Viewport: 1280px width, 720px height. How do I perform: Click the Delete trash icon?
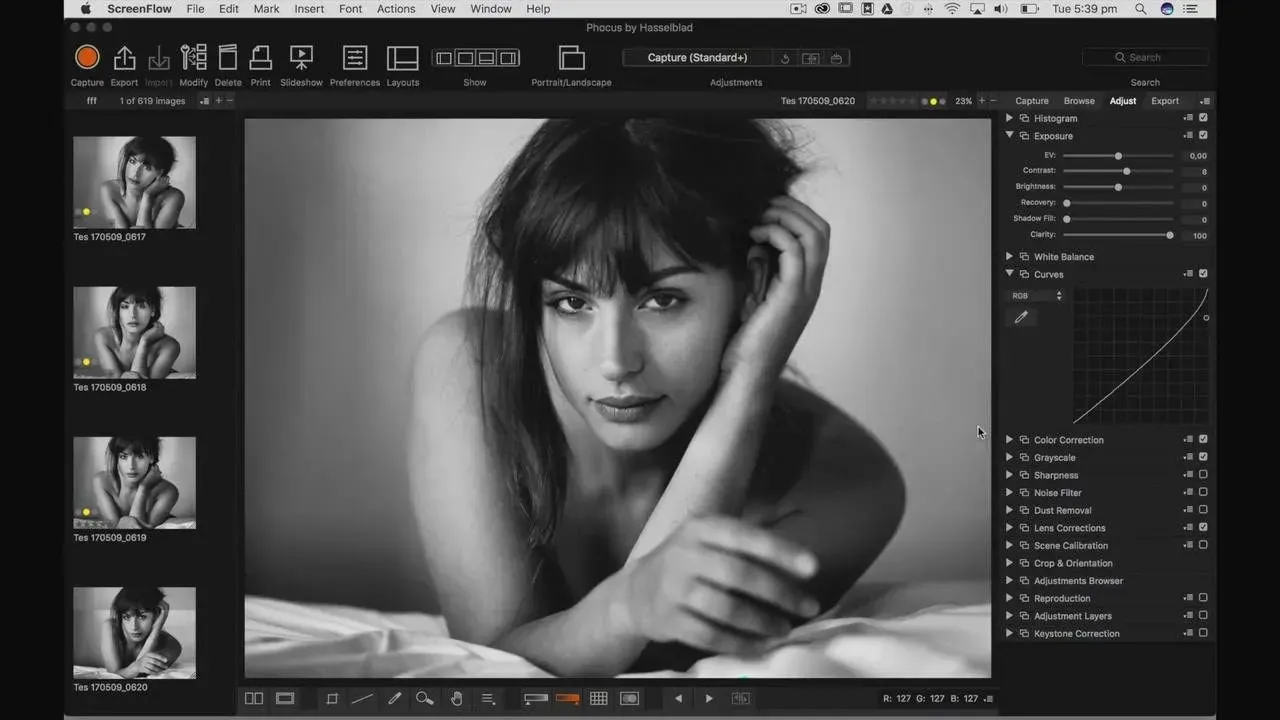point(228,57)
